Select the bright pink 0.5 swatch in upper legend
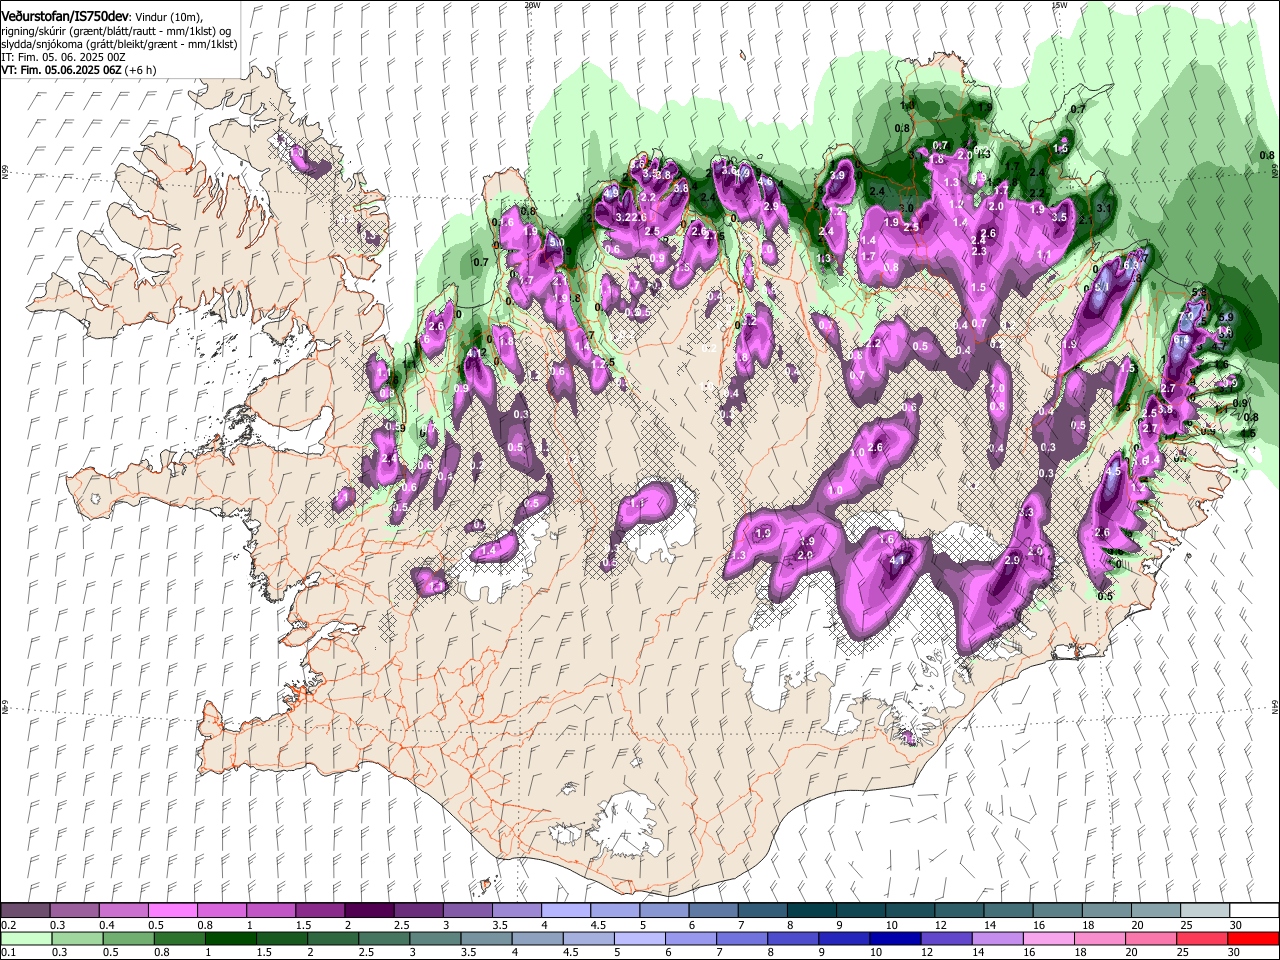Viewport: 1280px width, 960px height. click(172, 910)
